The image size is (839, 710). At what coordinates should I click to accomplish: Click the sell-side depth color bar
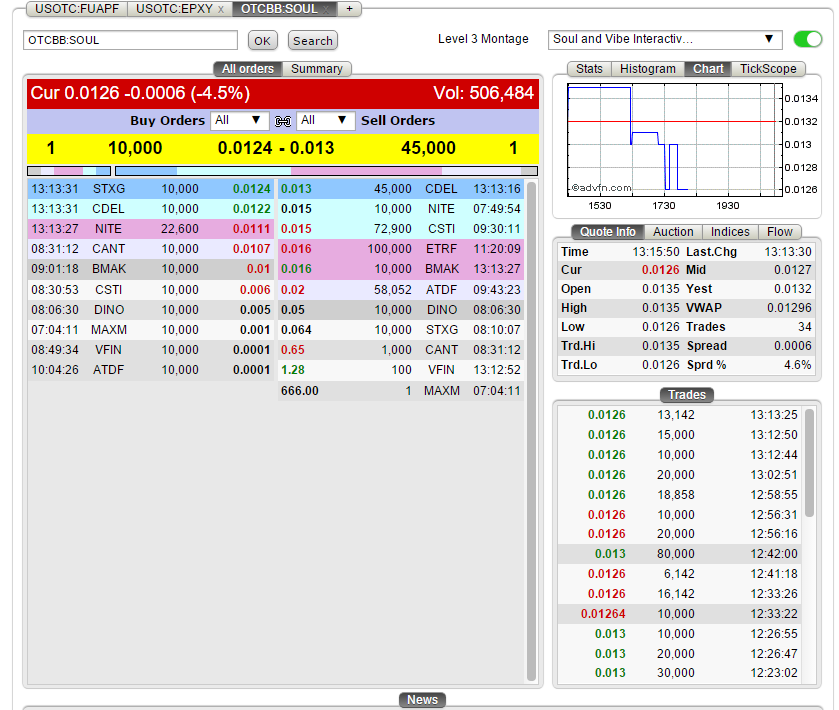(x=326, y=171)
